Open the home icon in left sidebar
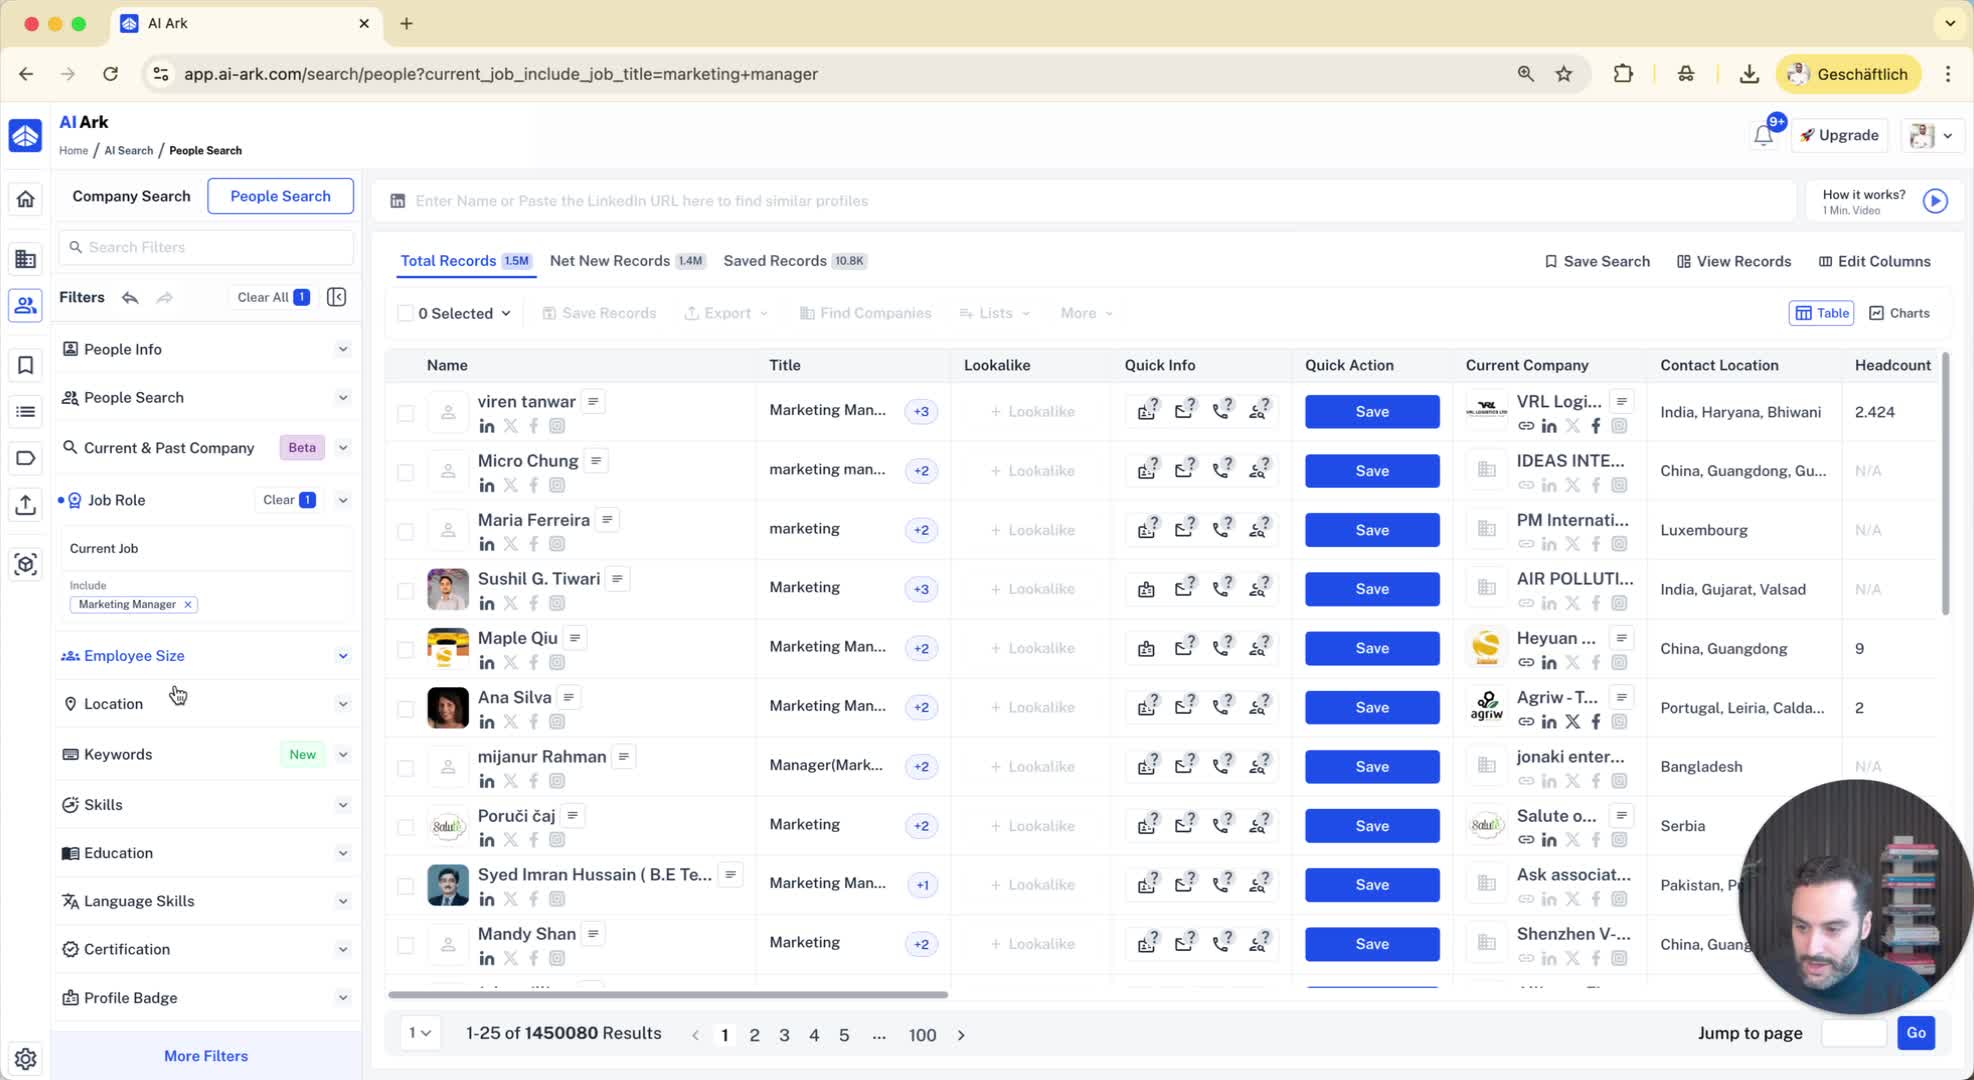Image resolution: width=1974 pixels, height=1080 pixels. (x=26, y=199)
